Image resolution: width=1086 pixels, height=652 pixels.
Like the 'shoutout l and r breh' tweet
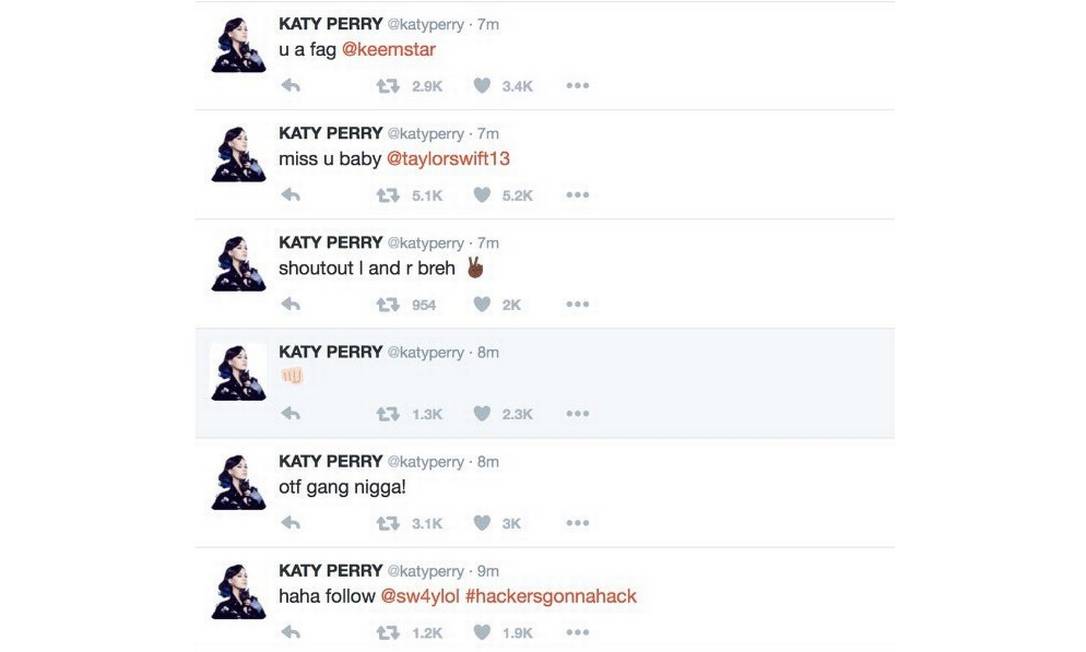482,305
